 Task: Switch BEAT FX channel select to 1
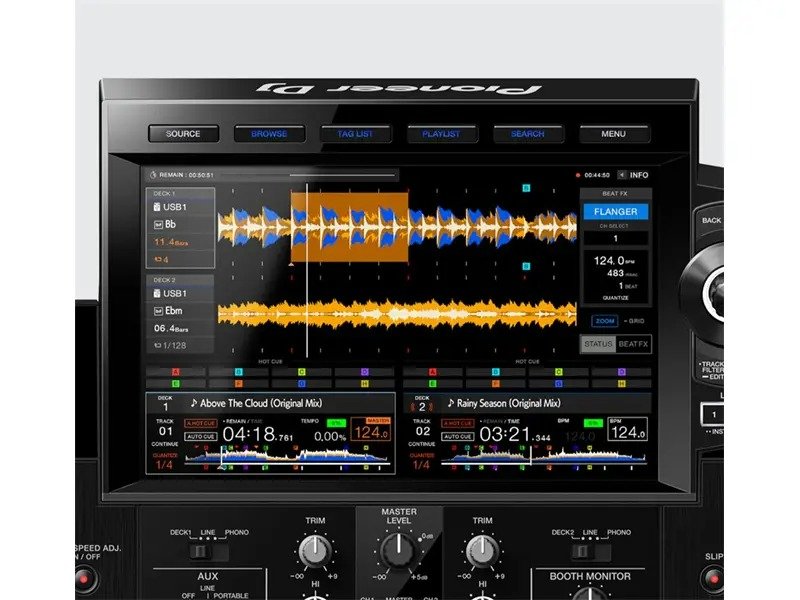(x=617, y=237)
